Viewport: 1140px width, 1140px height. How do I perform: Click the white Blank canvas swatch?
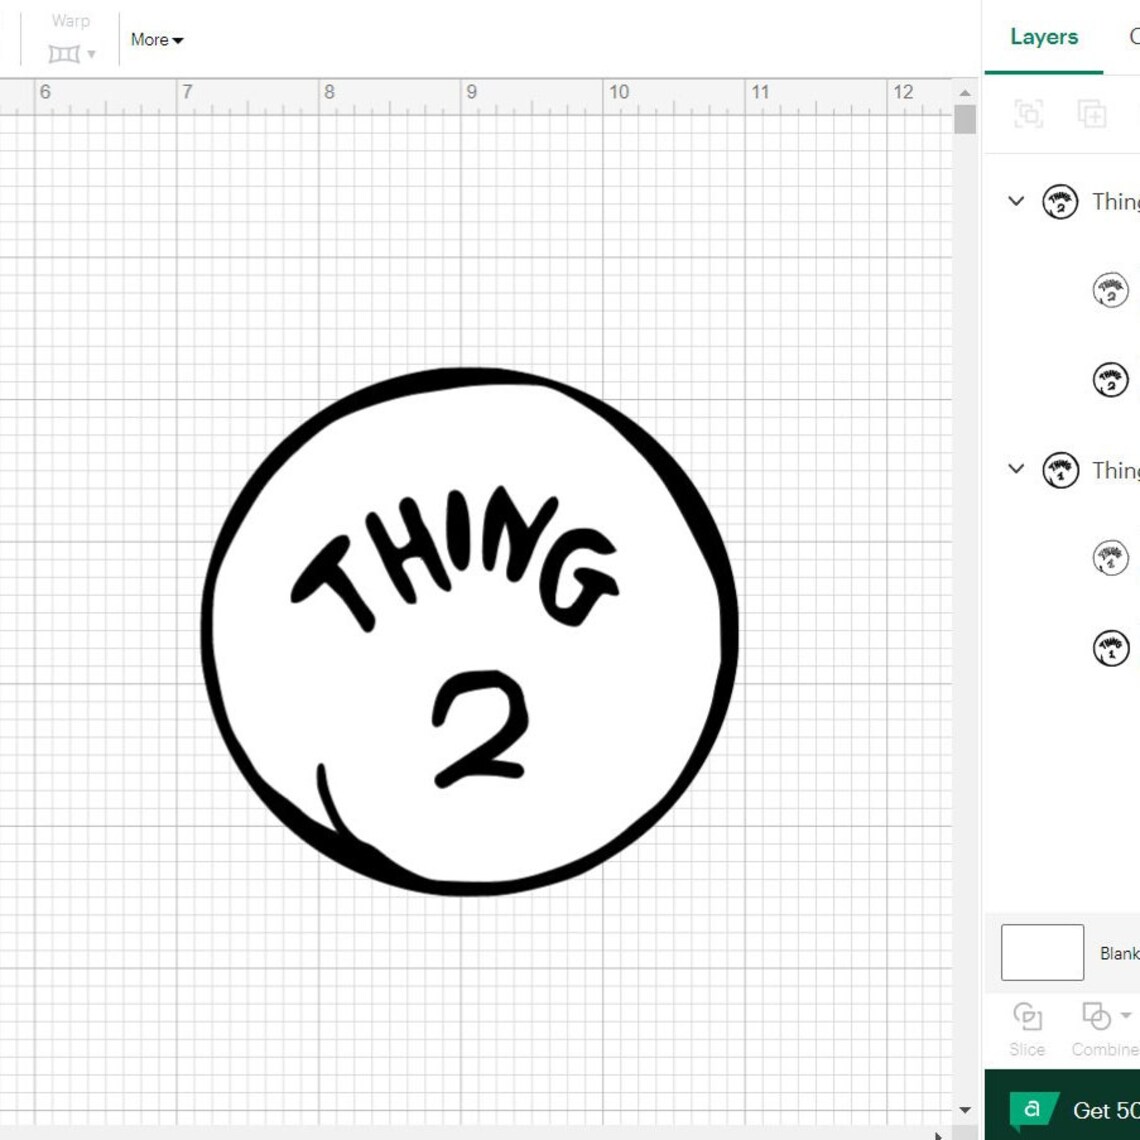point(1041,951)
